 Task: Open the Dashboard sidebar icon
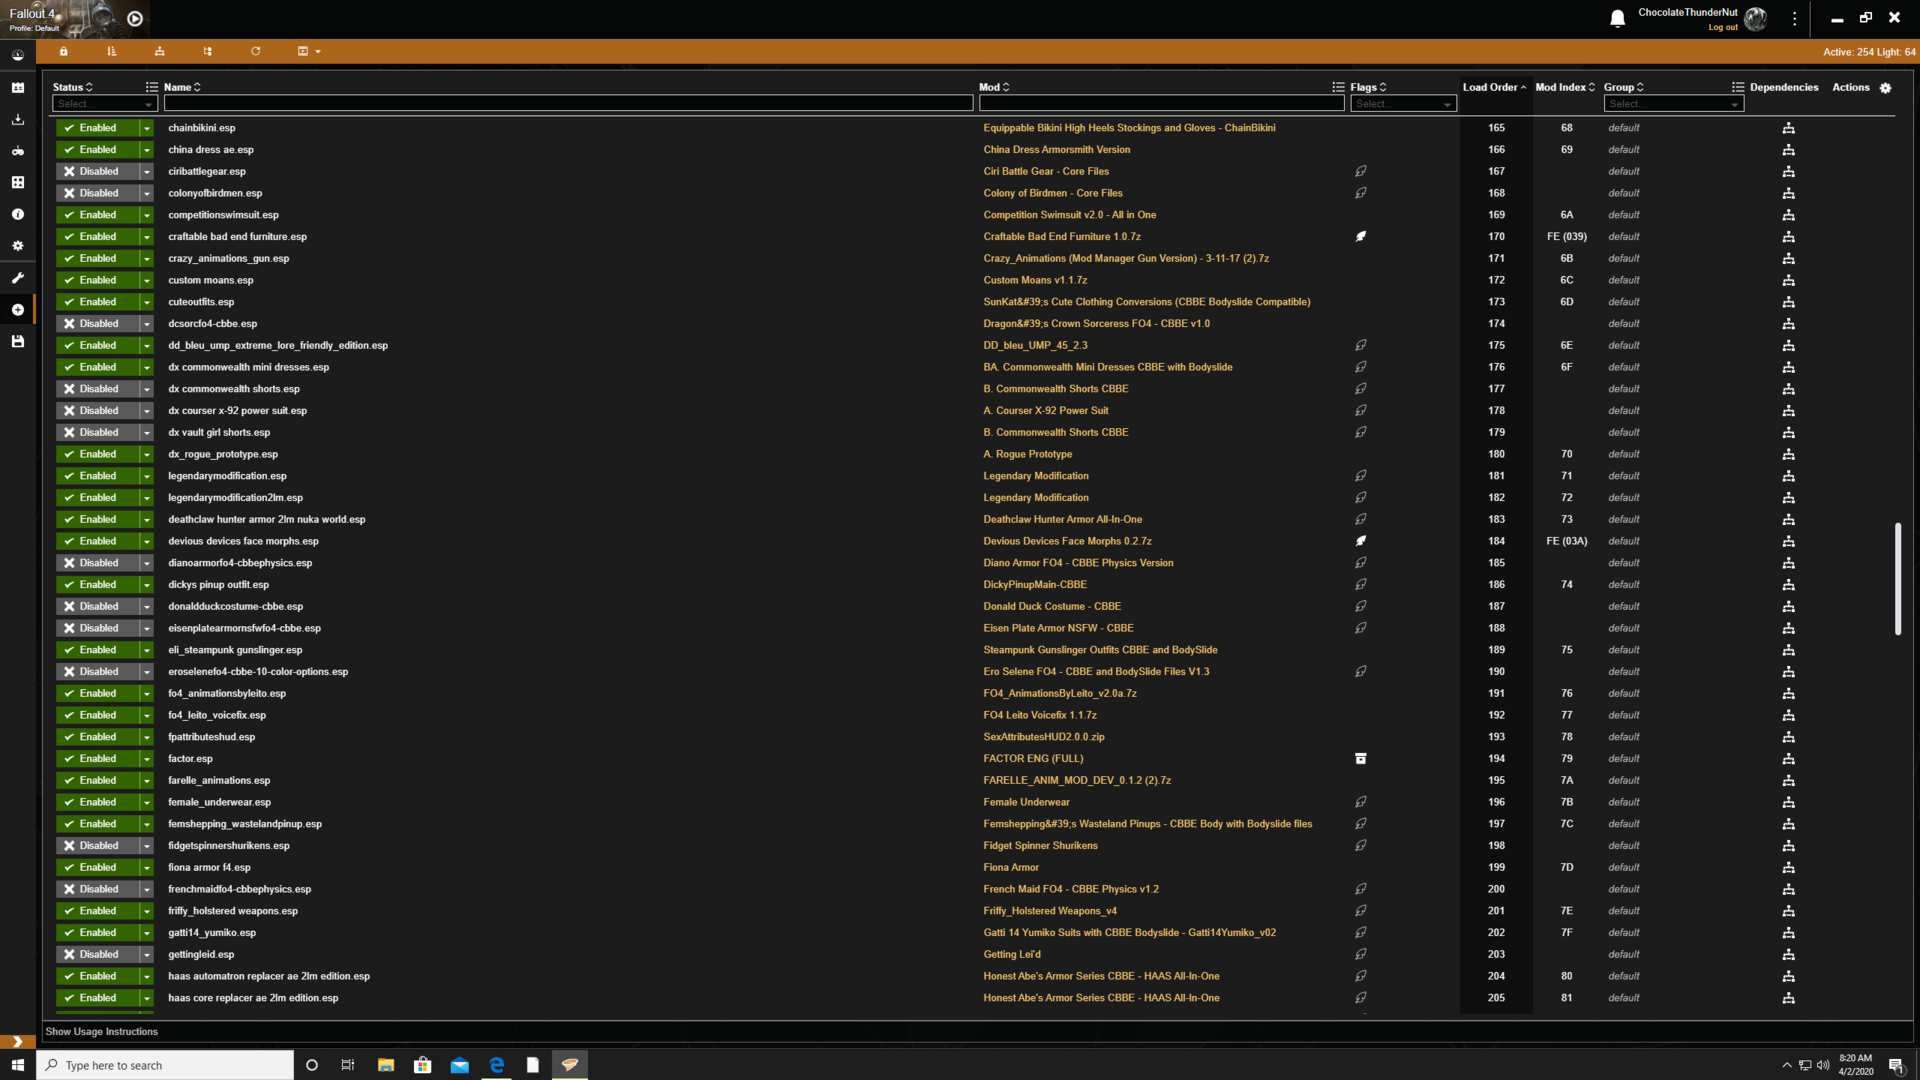coord(18,56)
